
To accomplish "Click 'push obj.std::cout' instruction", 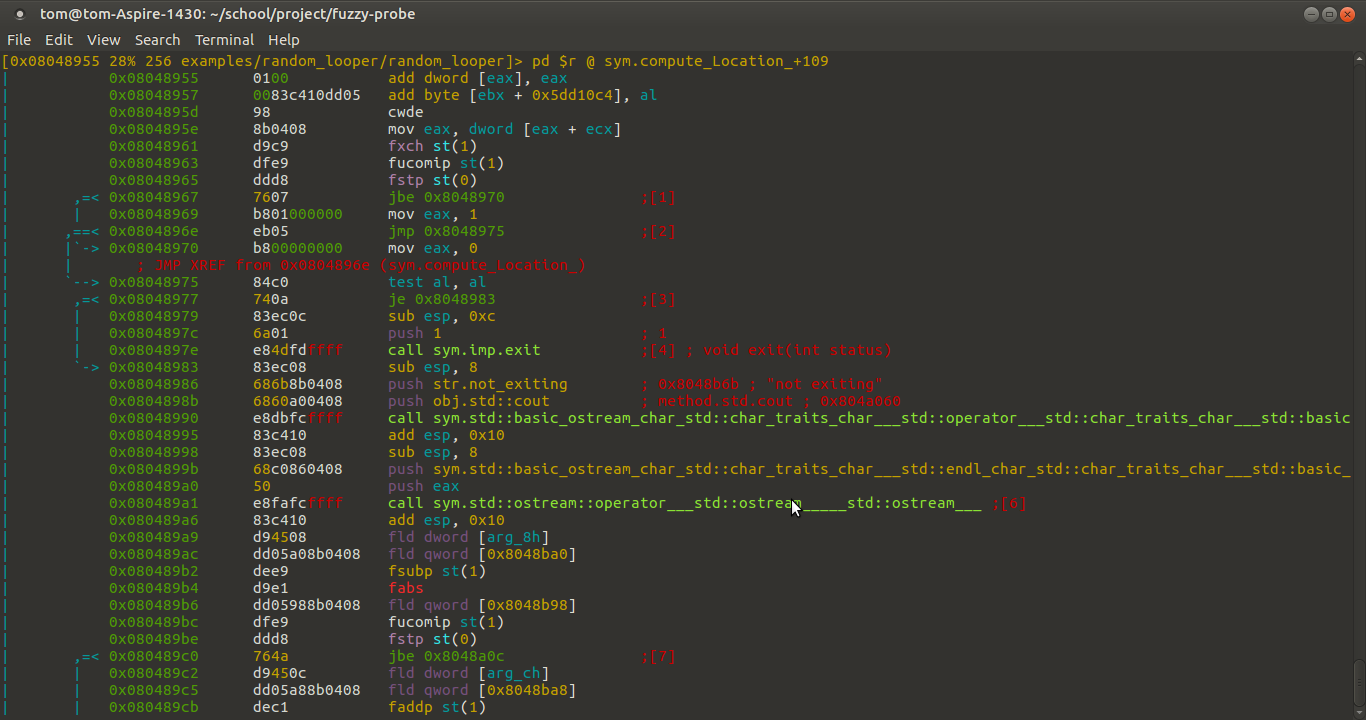I will [469, 401].
